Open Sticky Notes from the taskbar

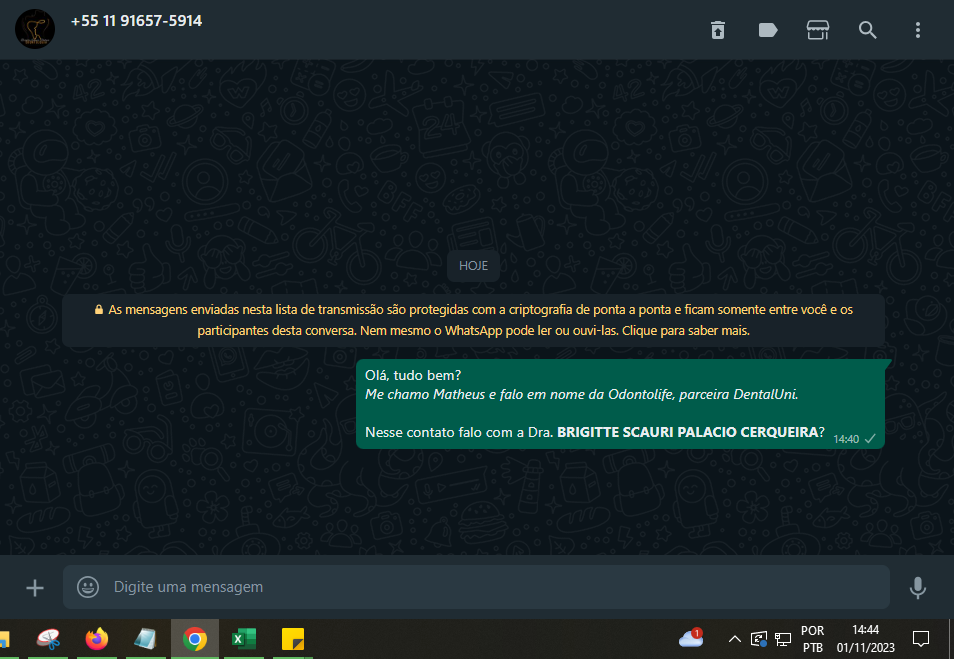pyautogui.click(x=293, y=639)
